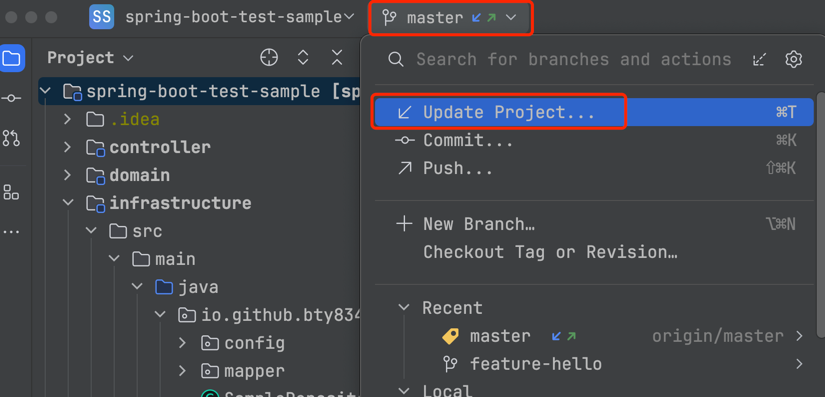This screenshot has height=397, width=825.
Task: Select Checkout Tag or Revision… item
Action: pyautogui.click(x=594, y=252)
